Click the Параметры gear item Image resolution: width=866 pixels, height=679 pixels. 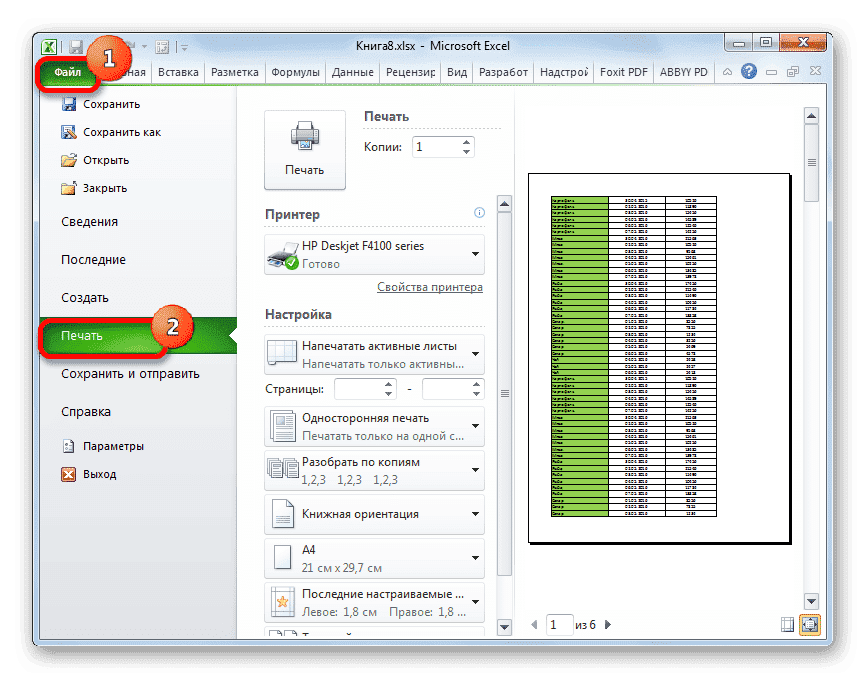(x=113, y=446)
